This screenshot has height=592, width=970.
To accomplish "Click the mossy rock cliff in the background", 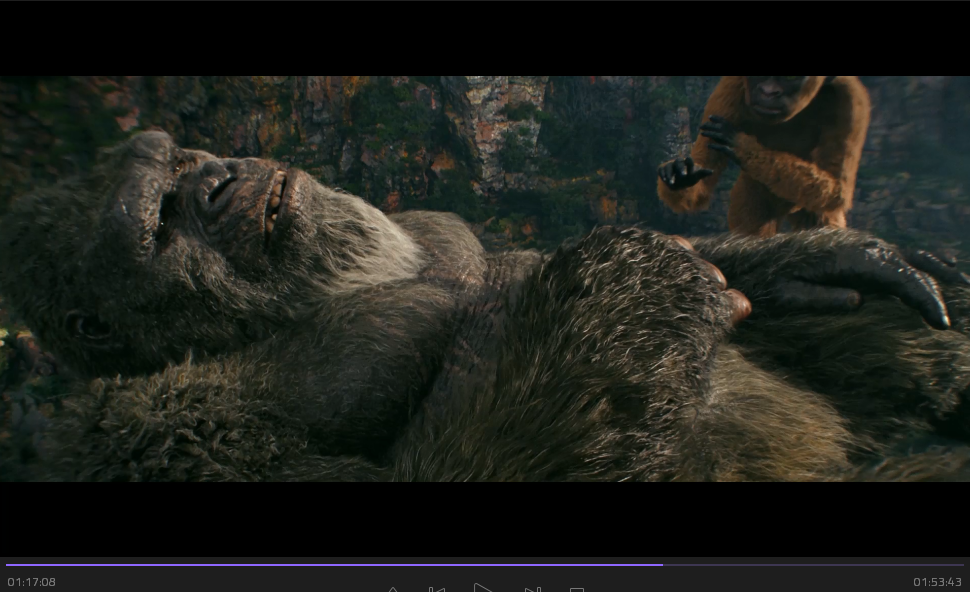I will coord(500,130).
